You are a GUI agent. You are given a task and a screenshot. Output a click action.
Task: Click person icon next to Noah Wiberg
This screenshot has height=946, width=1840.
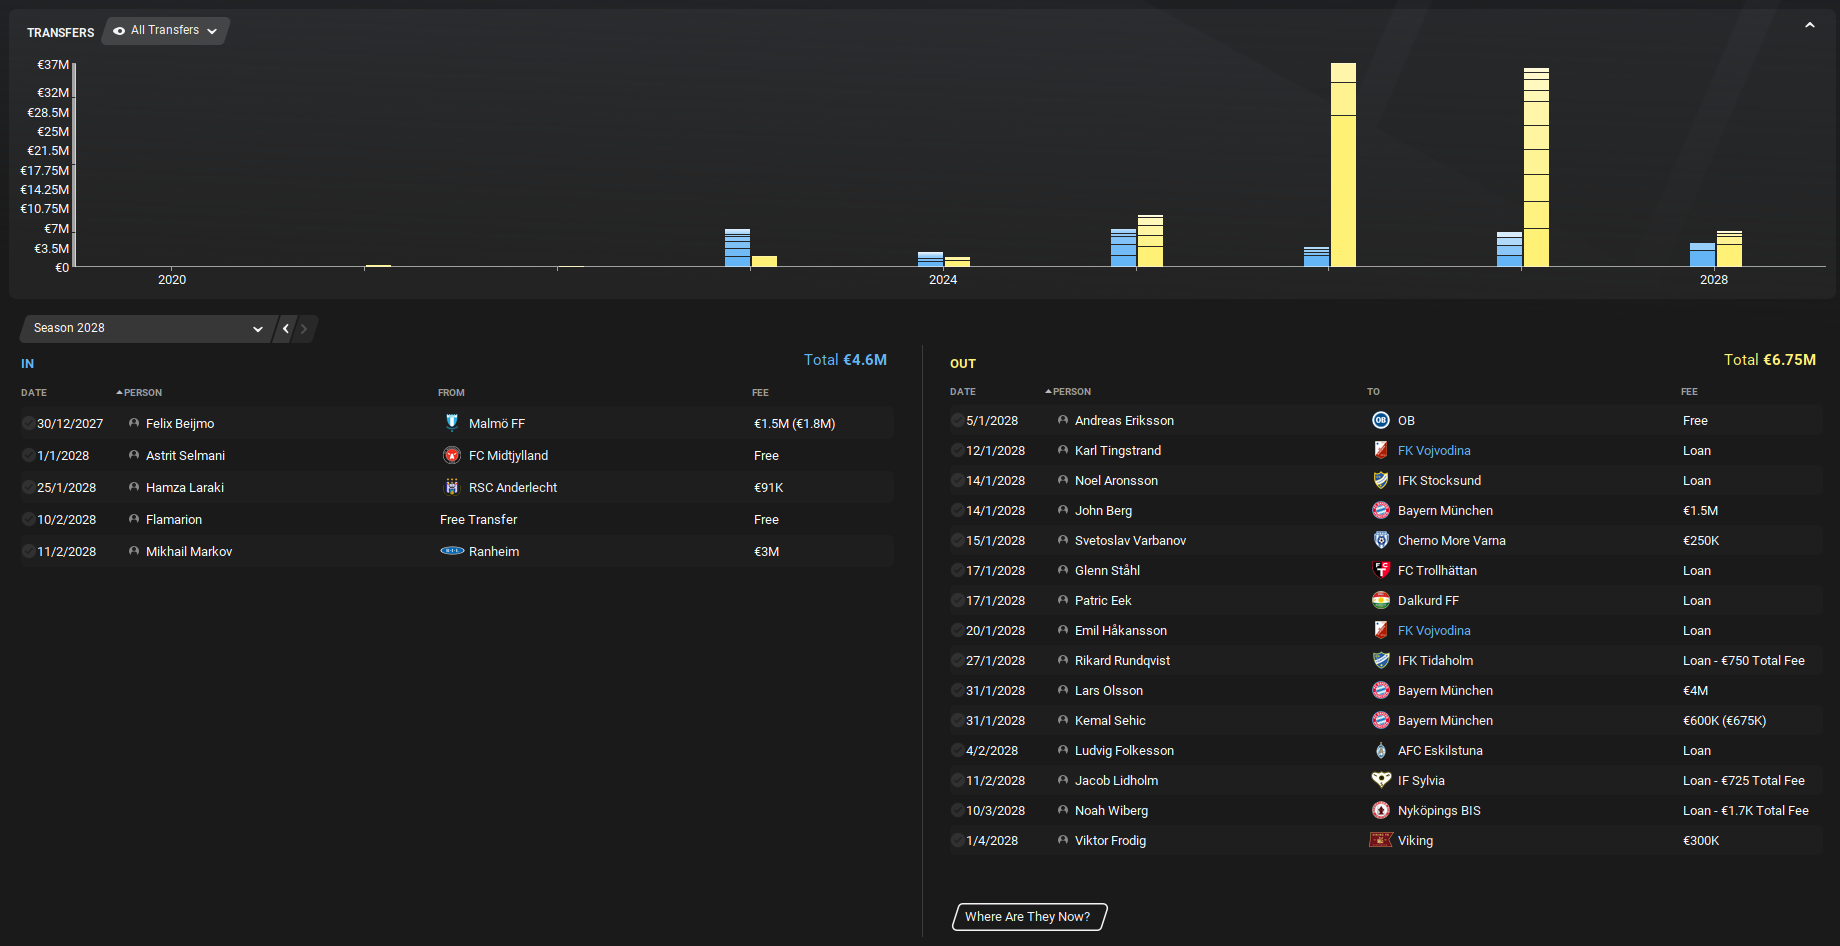1063,810
